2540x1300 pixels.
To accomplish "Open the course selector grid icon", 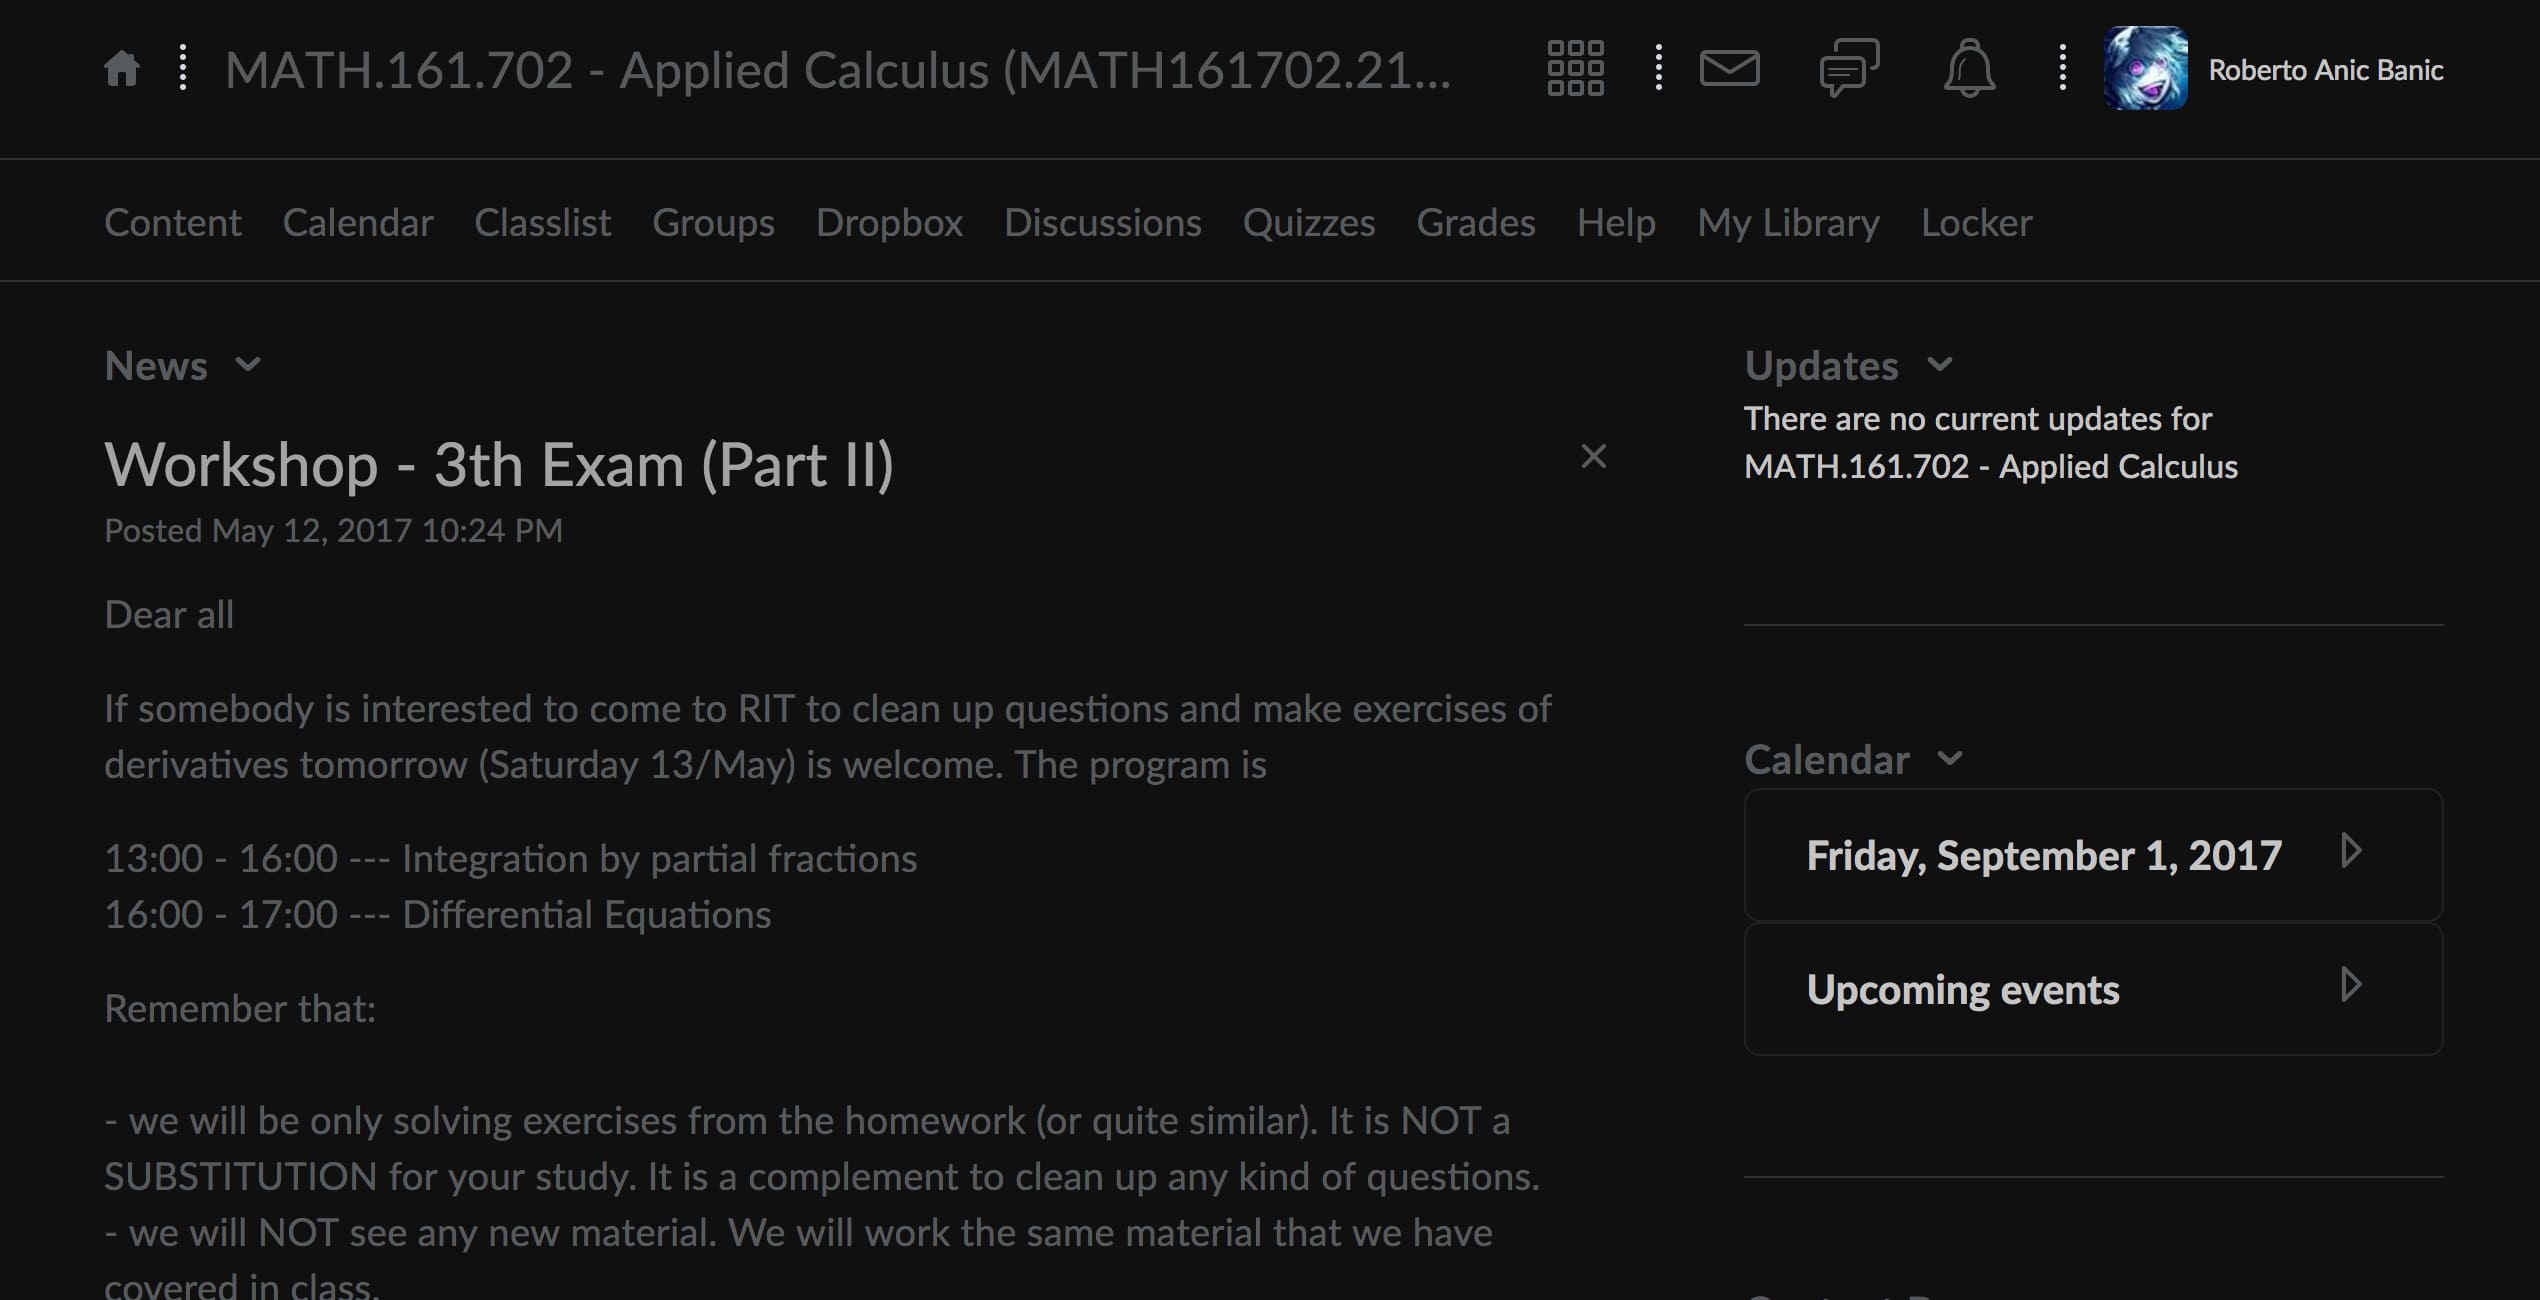I will coord(1575,69).
